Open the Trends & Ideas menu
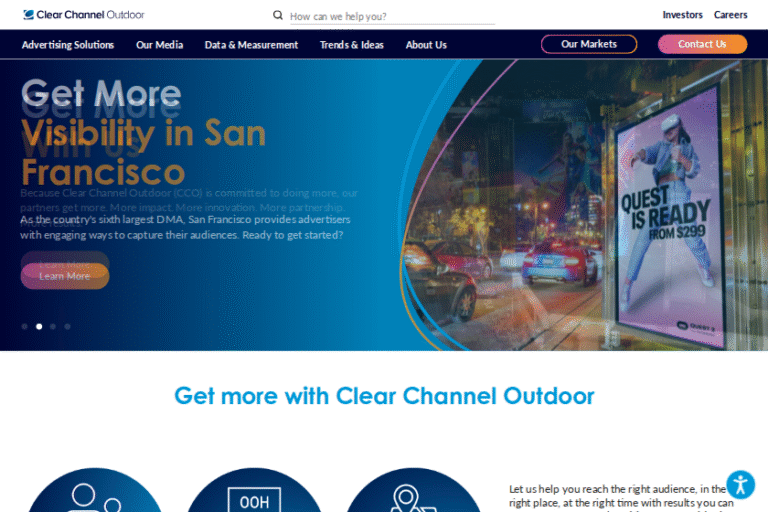768x512 pixels. coord(352,45)
